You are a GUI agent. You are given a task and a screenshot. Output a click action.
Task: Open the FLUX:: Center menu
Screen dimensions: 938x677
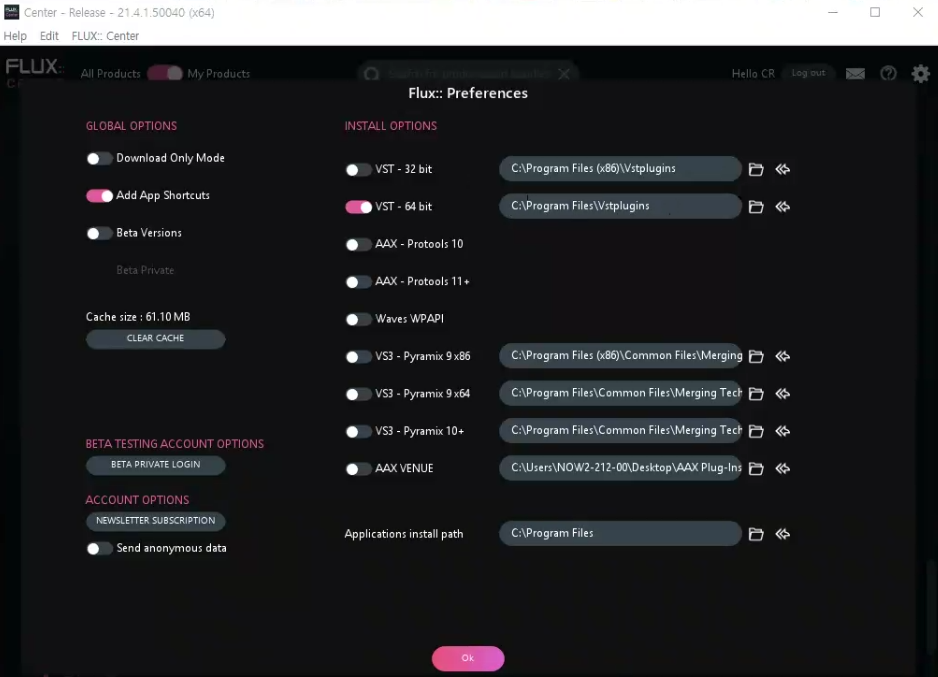coord(105,36)
